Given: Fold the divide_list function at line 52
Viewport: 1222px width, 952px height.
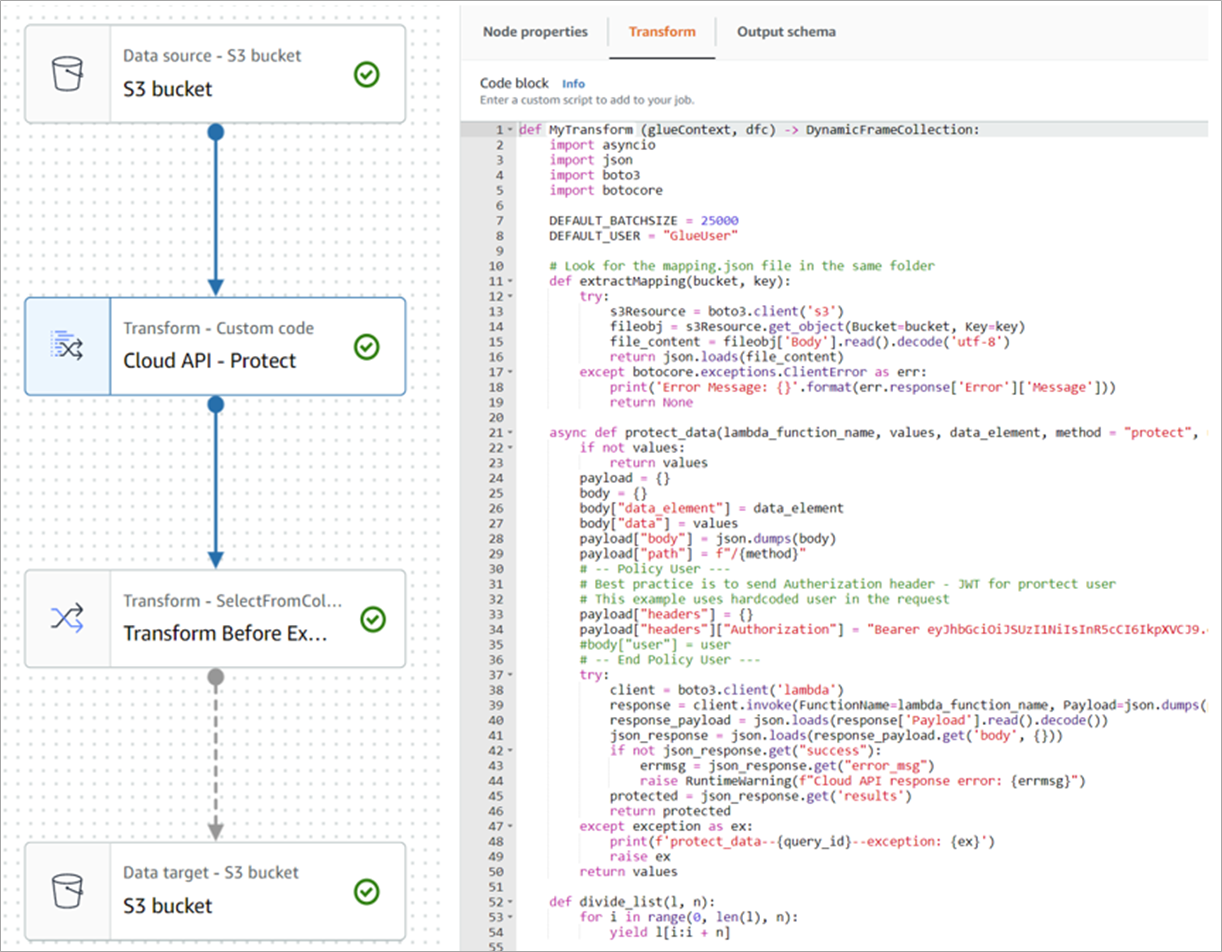Looking at the screenshot, I should coord(511,901).
